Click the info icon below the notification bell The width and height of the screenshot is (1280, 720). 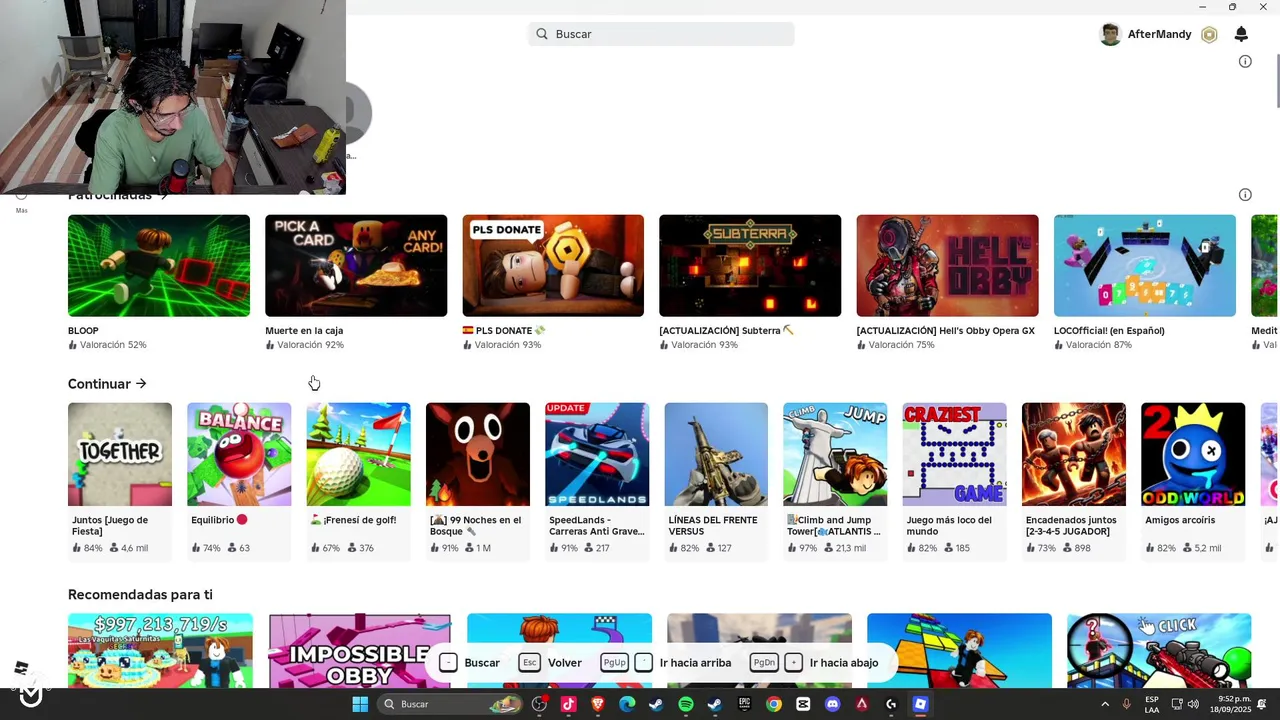(1245, 61)
